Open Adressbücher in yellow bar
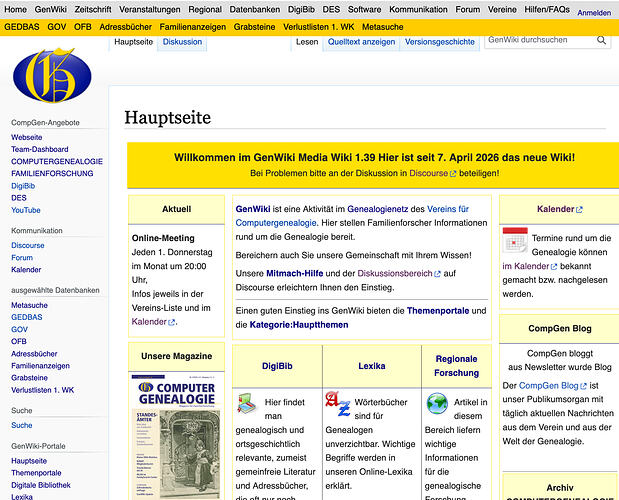The image size is (619, 500). [x=126, y=27]
